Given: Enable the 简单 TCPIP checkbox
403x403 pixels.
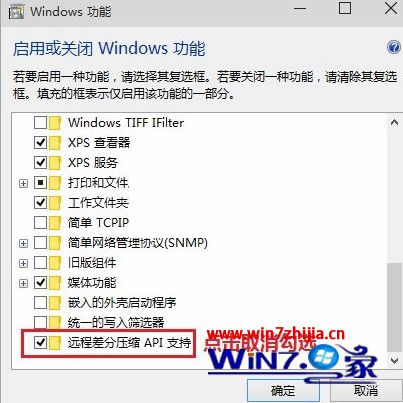Looking at the screenshot, I should click(x=40, y=223).
